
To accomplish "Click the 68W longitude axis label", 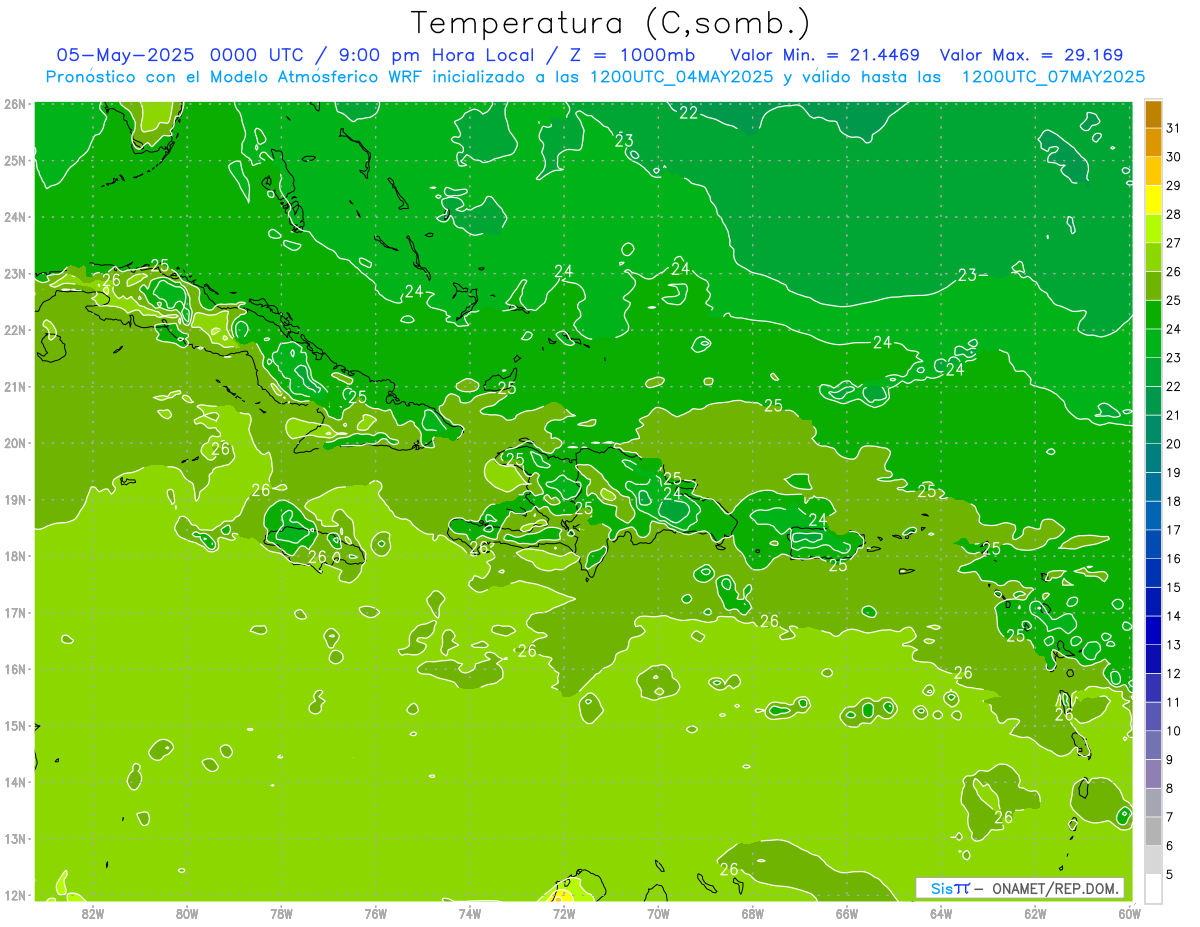I will (x=752, y=913).
